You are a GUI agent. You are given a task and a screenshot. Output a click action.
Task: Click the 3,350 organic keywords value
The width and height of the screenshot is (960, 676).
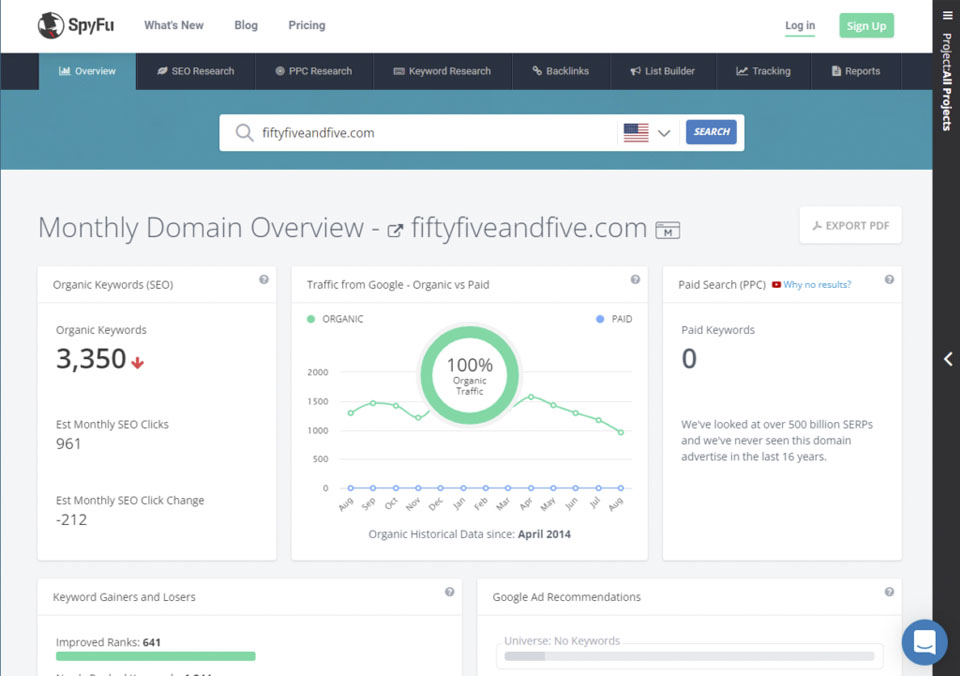click(91, 359)
